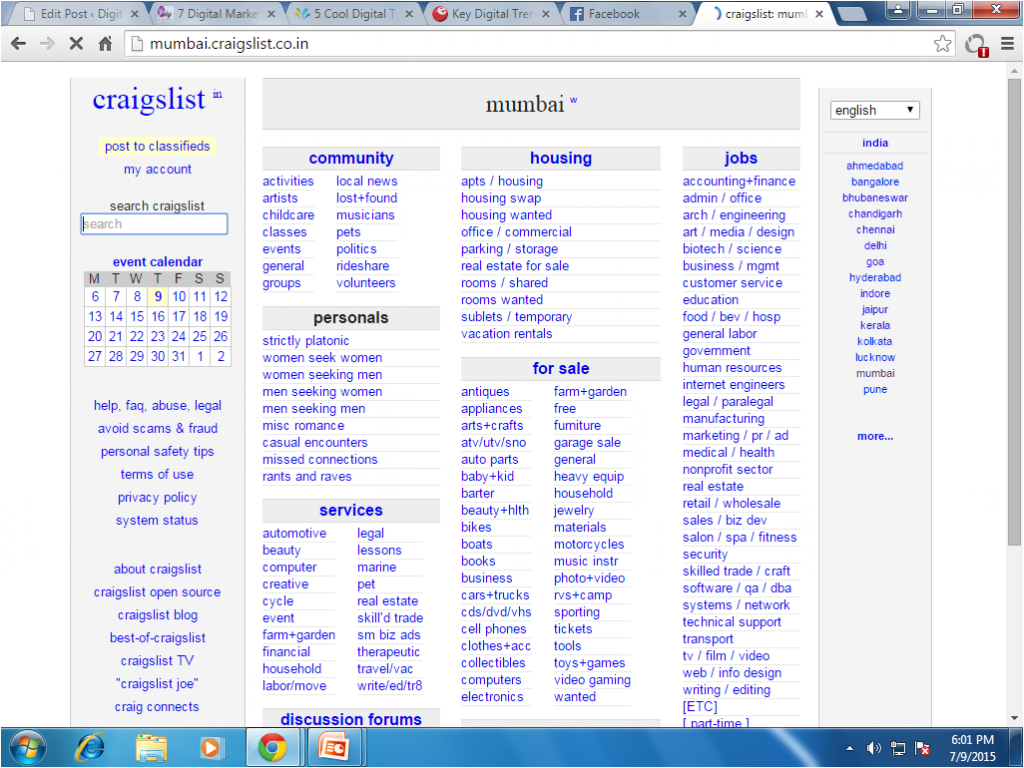Open the housing section heading
Viewport: 1024px width, 768px height.
[x=560, y=158]
